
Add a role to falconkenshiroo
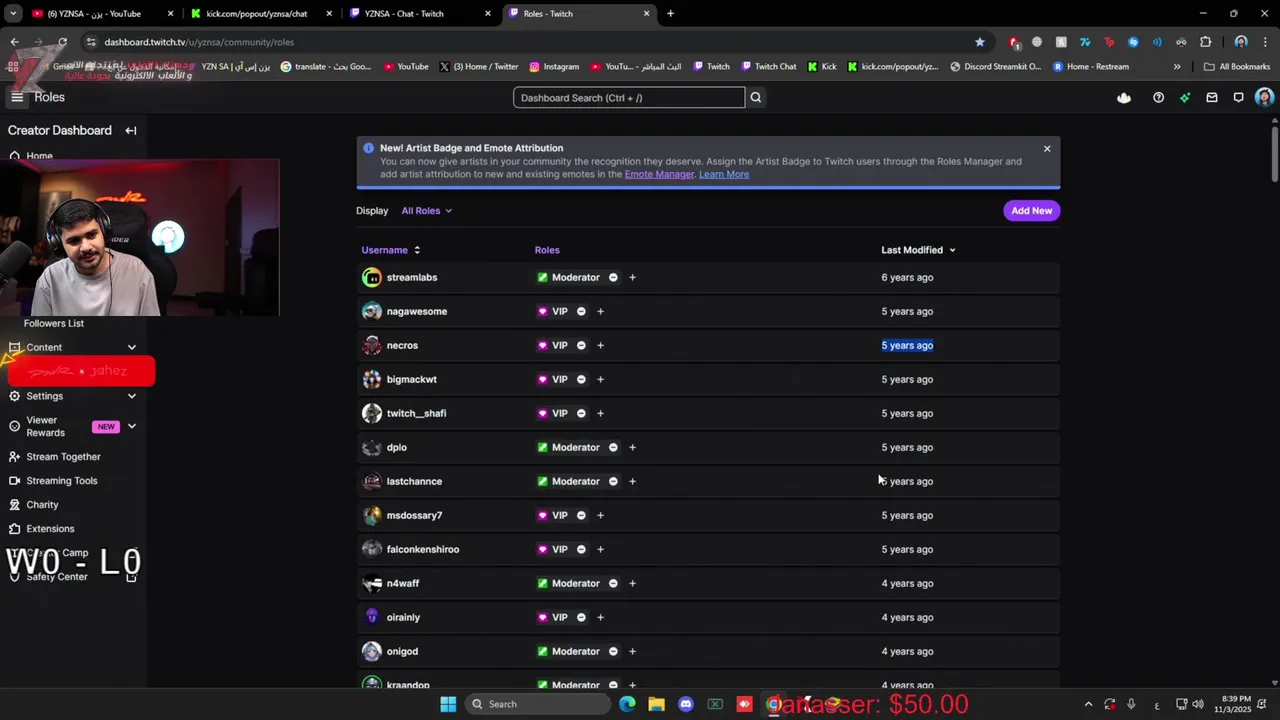pos(600,549)
